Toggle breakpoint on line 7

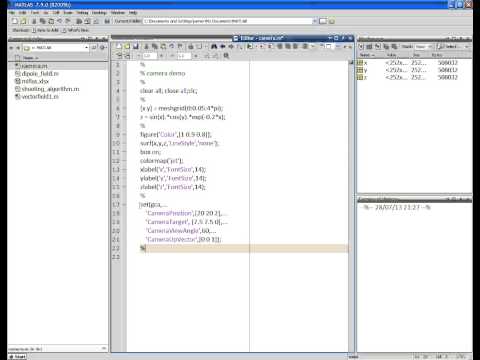(124, 117)
